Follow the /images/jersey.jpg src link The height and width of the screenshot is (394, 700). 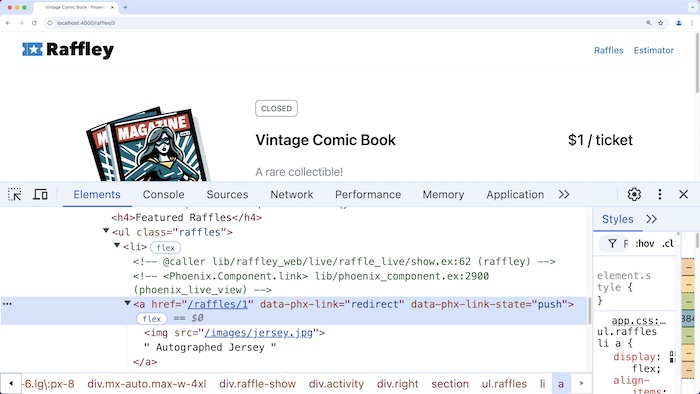click(x=258, y=333)
